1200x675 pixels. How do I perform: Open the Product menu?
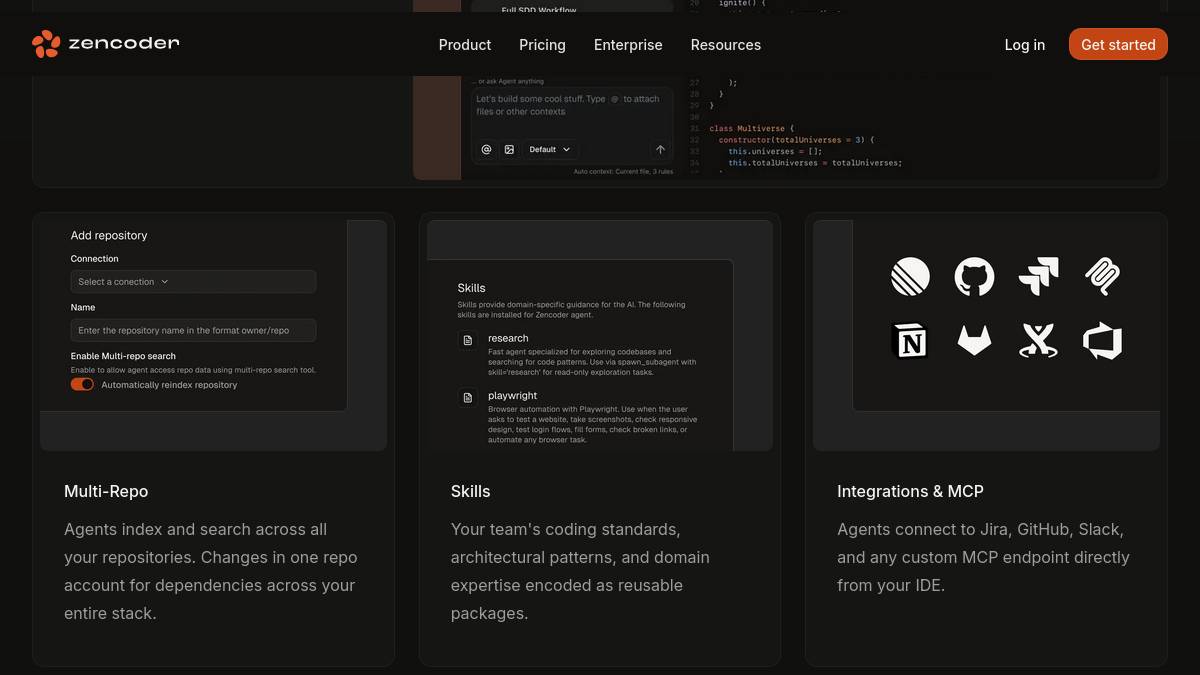click(465, 45)
